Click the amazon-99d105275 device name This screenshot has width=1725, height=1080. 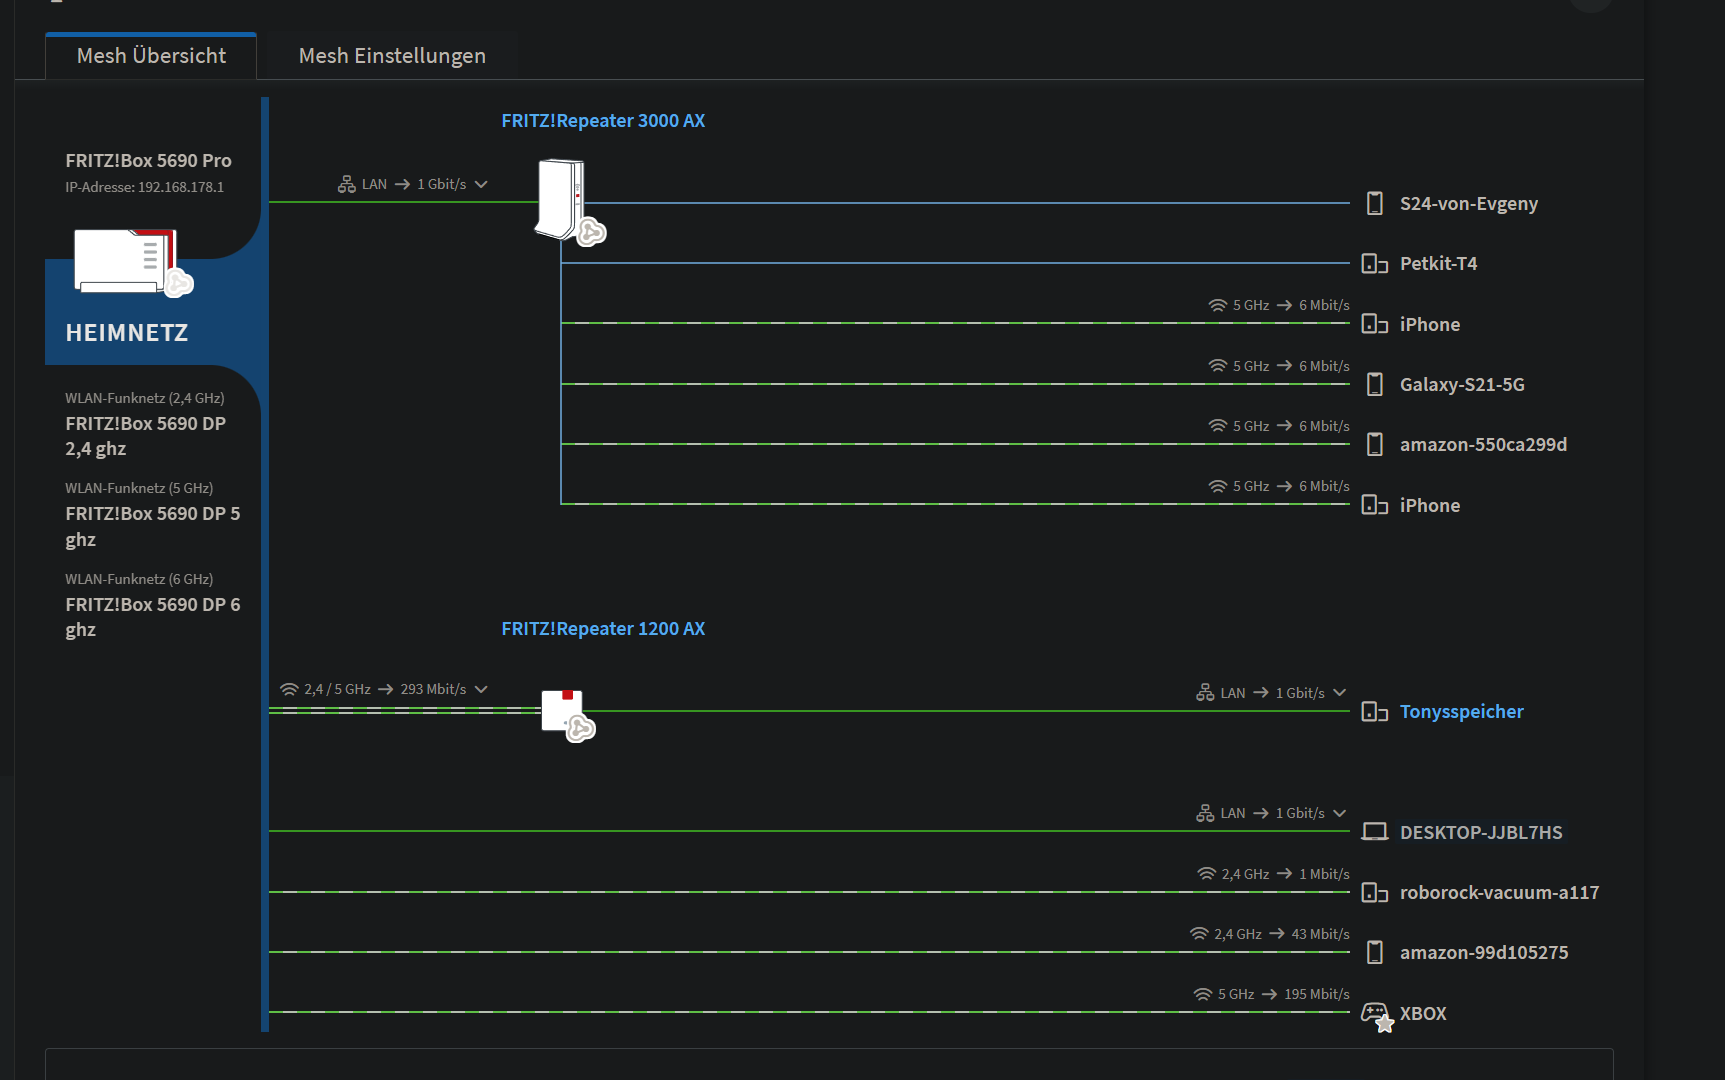pos(1484,952)
